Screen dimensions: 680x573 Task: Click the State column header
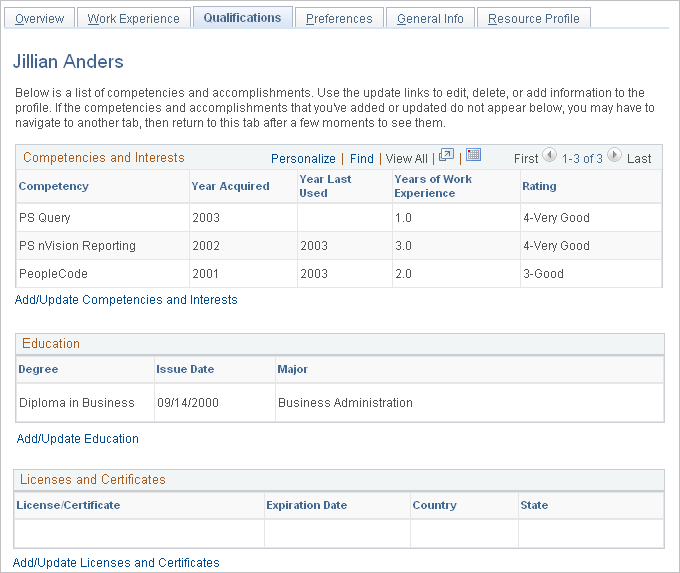pyautogui.click(x=534, y=505)
